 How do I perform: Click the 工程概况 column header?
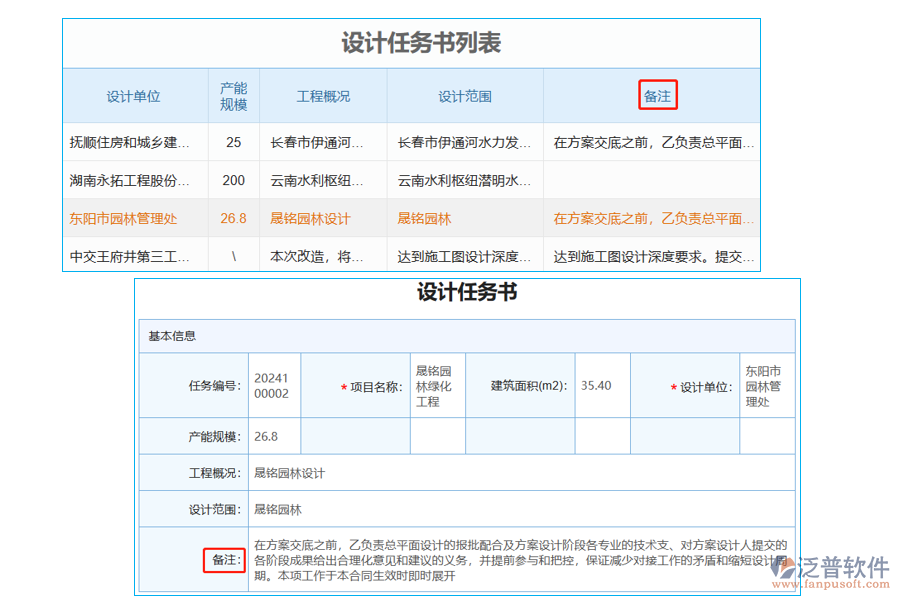coord(322,96)
